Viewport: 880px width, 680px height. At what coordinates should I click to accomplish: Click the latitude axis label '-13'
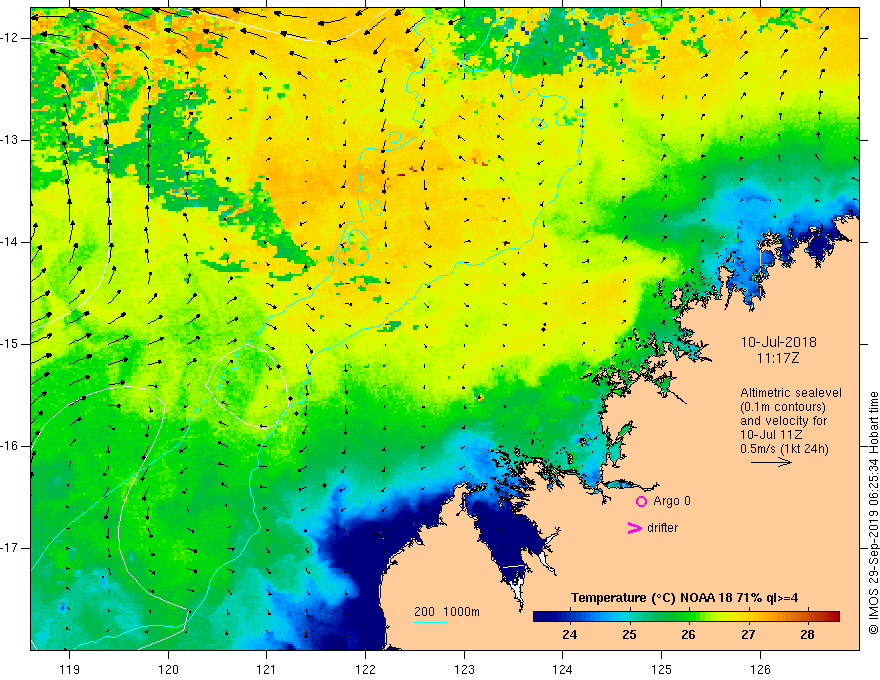click(x=10, y=140)
